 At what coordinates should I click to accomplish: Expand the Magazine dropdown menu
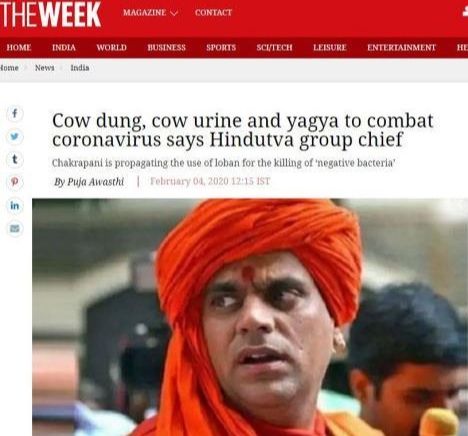pyautogui.click(x=150, y=13)
